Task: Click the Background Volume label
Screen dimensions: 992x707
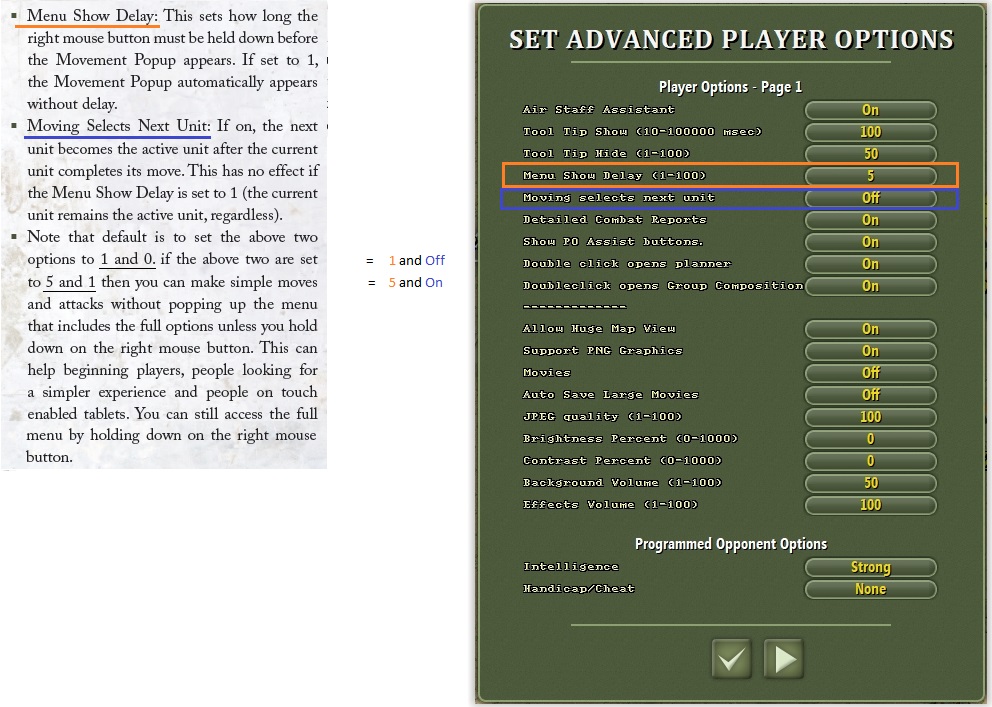Action: (x=622, y=483)
